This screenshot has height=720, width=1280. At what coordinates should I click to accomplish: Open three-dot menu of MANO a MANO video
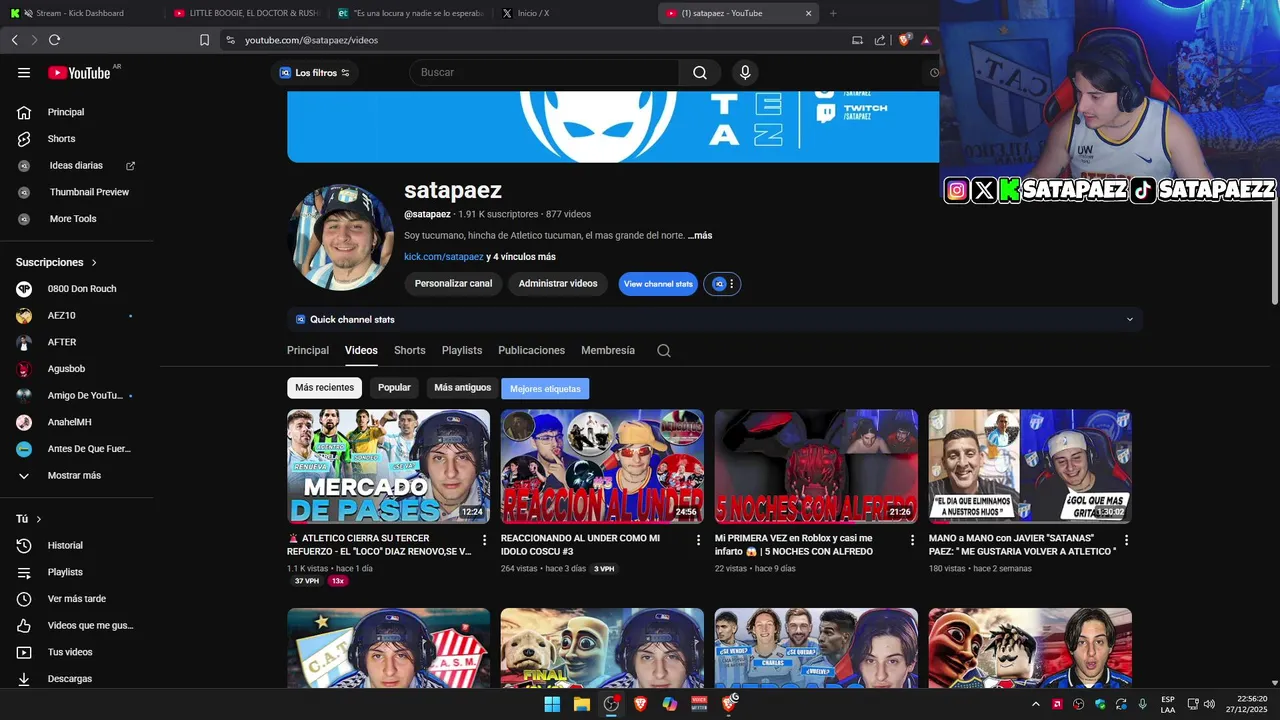pos(1126,540)
